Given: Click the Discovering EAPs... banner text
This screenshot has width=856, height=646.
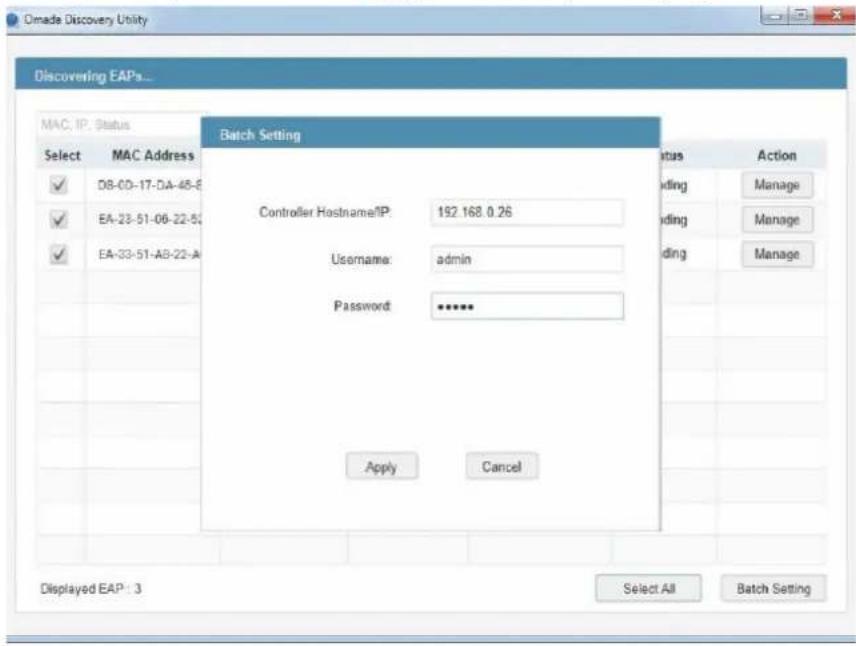Looking at the screenshot, I should pyautogui.click(x=93, y=76).
